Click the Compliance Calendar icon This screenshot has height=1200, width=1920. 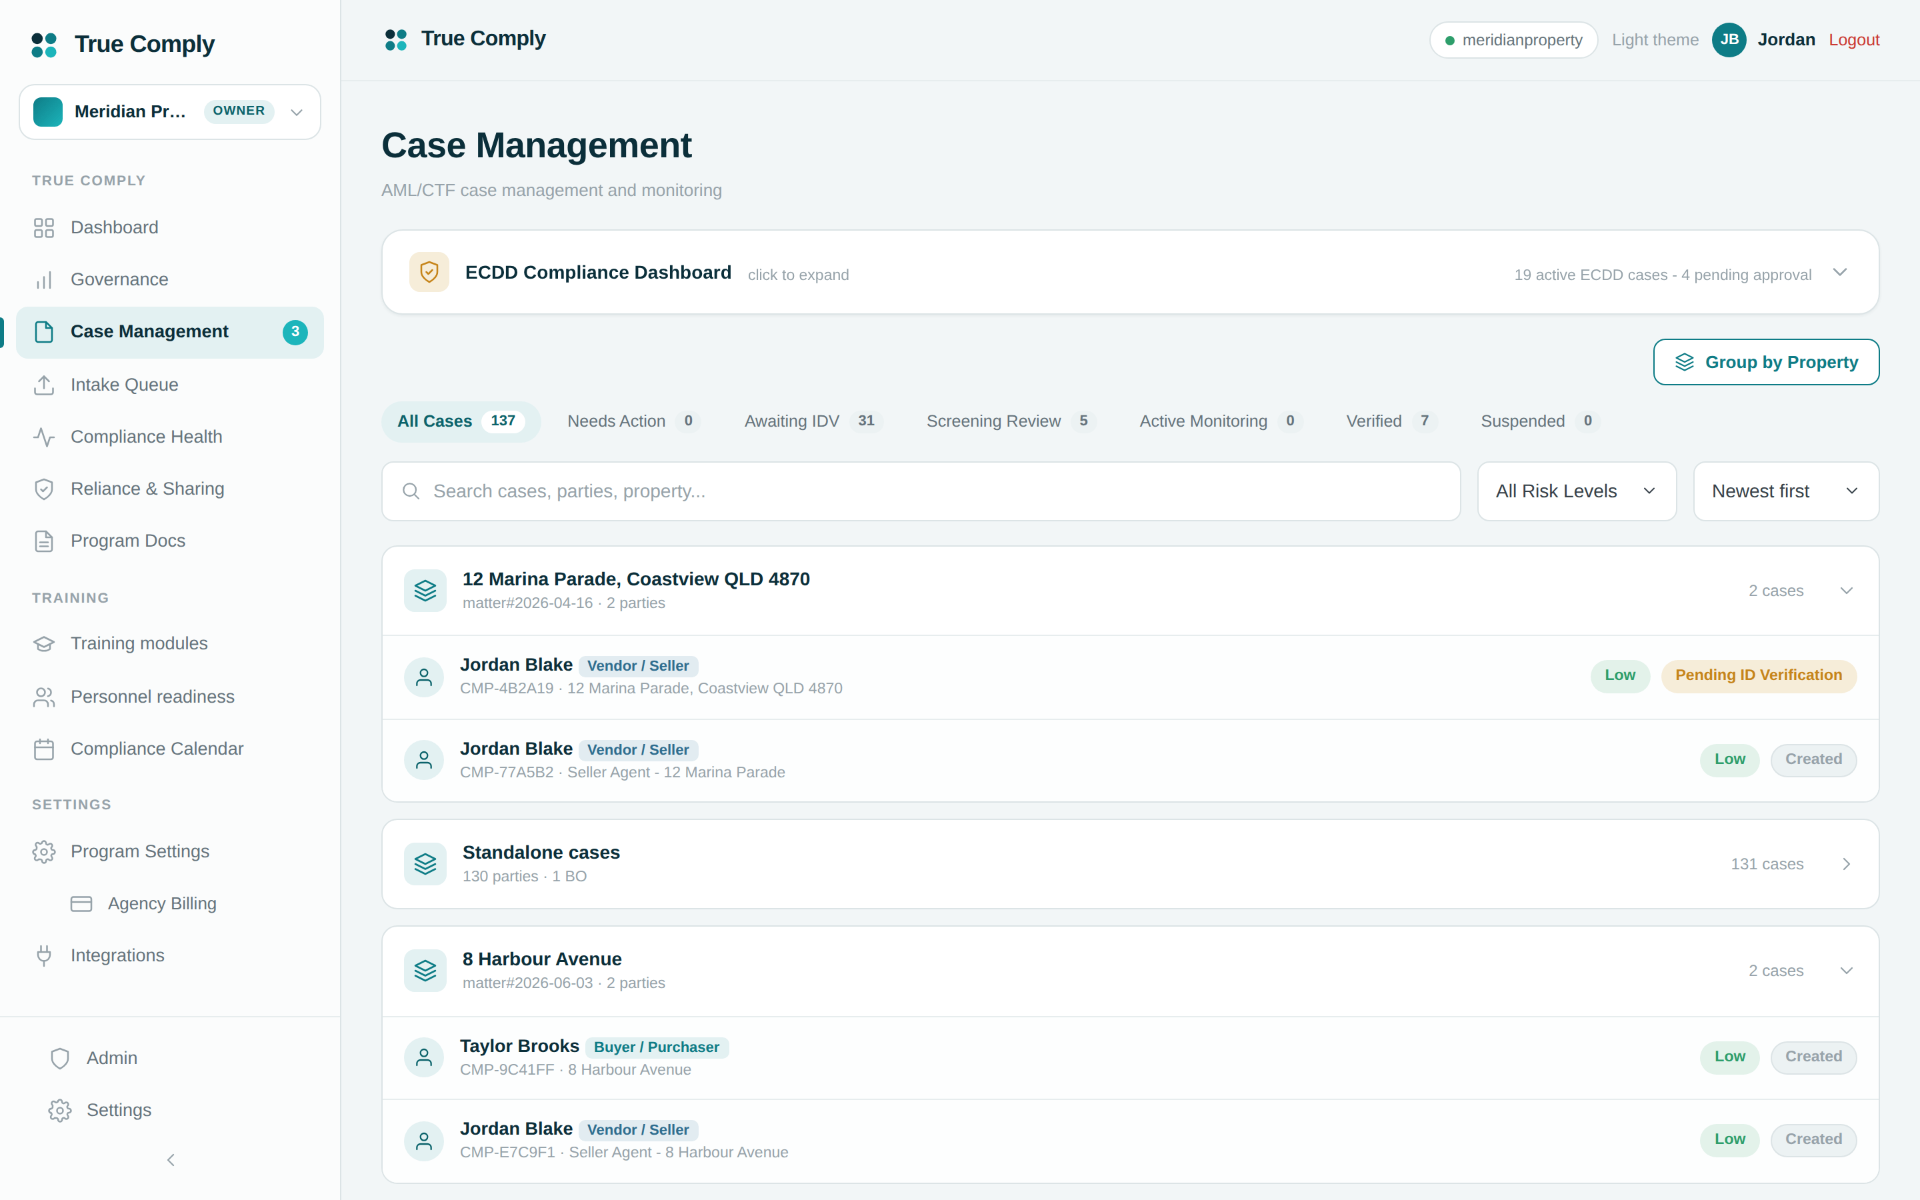coord(44,749)
